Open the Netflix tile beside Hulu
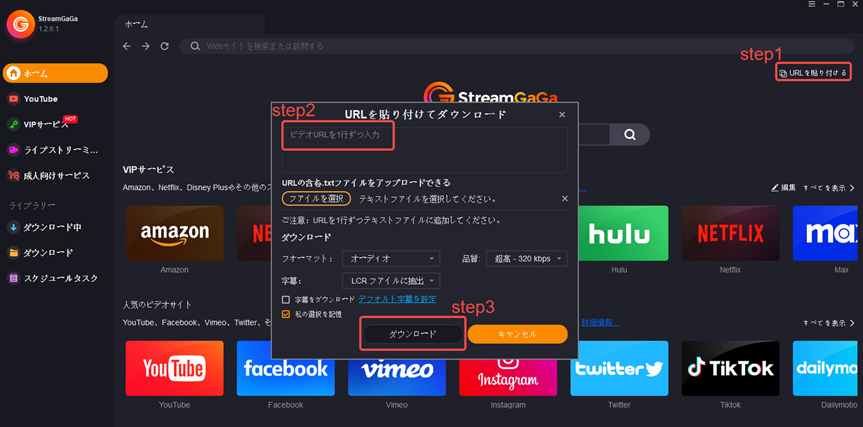 pos(730,233)
